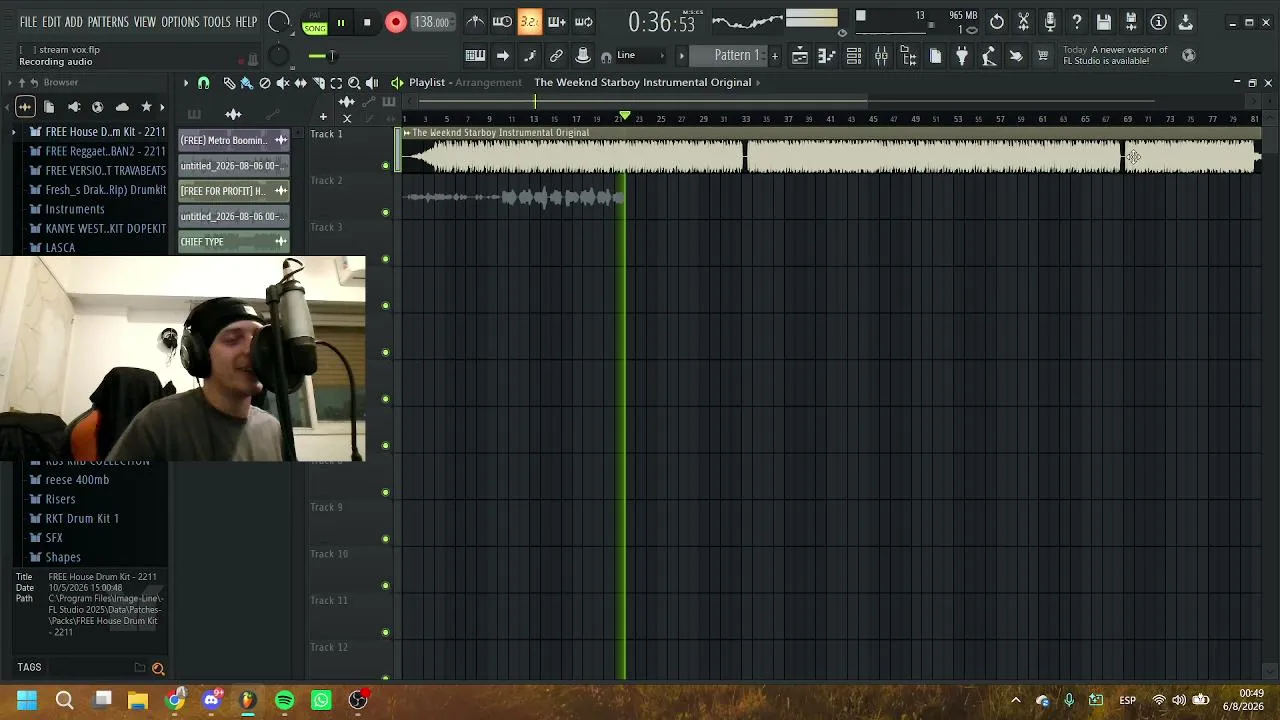Toggle the playlist magnet snap icon
This screenshot has width=1280, height=720.
204,83
